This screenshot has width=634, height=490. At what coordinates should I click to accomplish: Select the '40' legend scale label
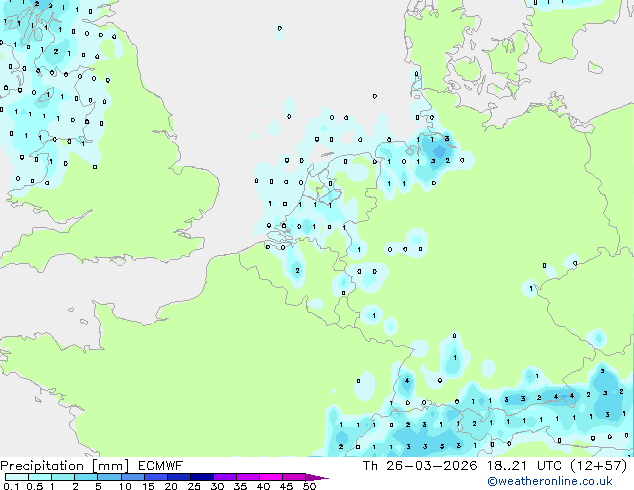click(x=263, y=486)
